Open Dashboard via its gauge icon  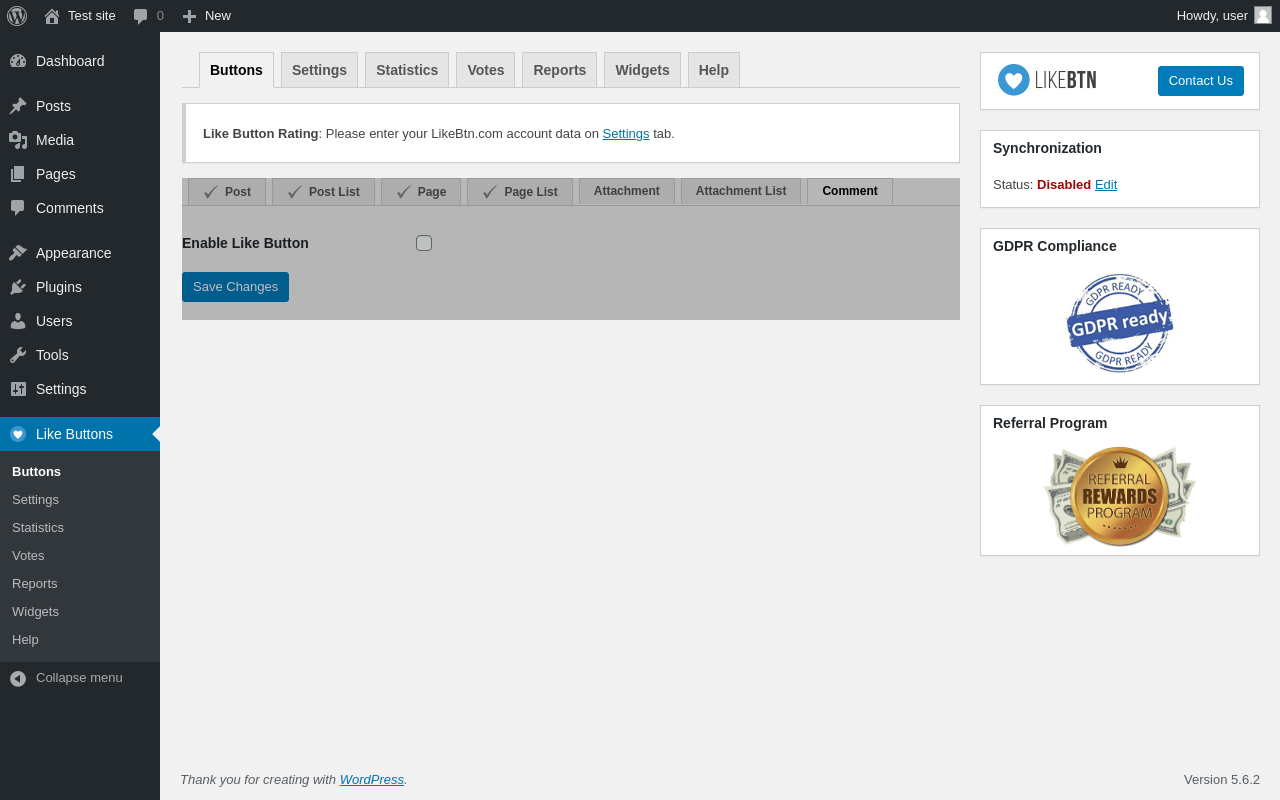coord(18,61)
